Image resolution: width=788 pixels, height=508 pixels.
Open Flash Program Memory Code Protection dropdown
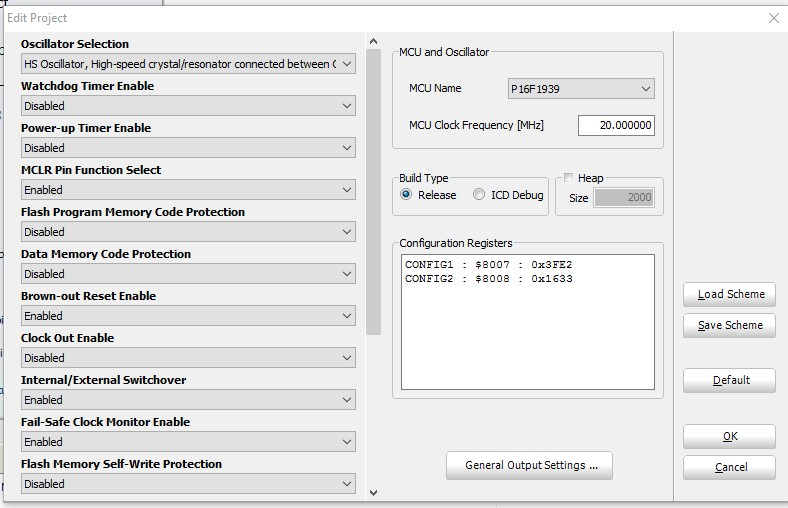pos(188,232)
